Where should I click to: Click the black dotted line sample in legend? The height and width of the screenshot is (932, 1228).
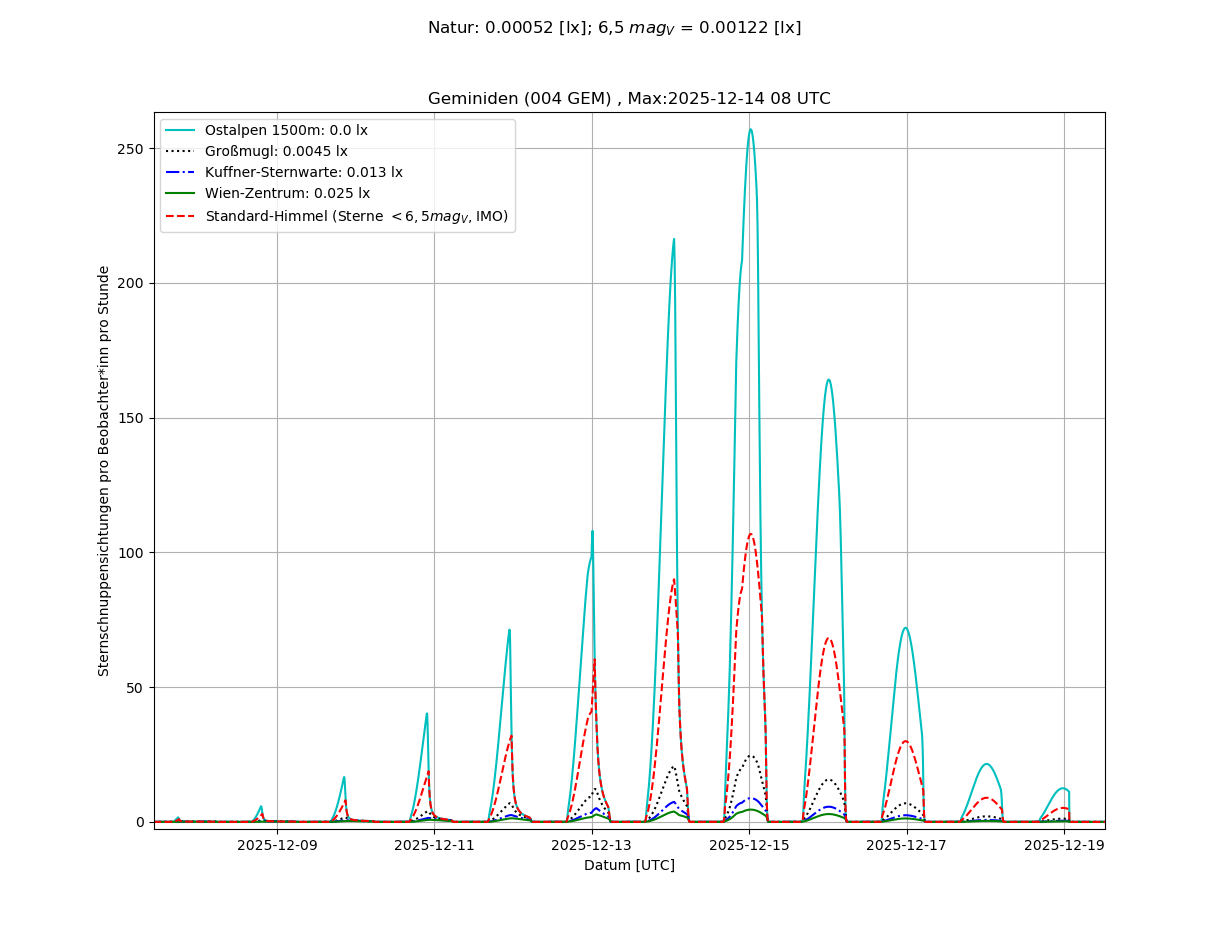[x=181, y=152]
